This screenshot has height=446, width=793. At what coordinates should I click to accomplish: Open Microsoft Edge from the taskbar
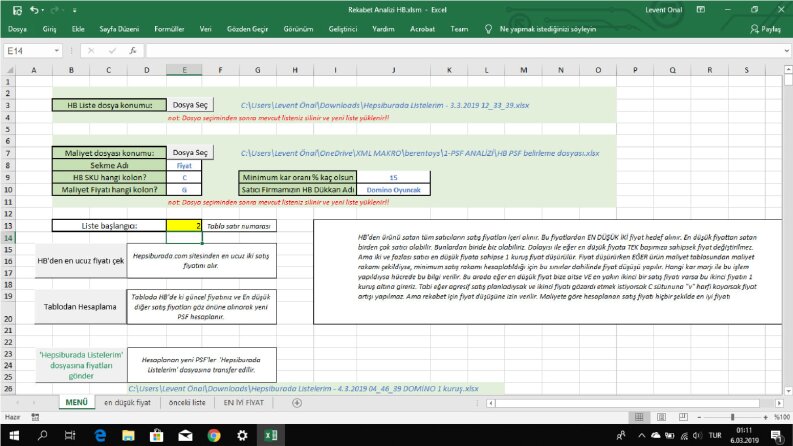click(100, 435)
